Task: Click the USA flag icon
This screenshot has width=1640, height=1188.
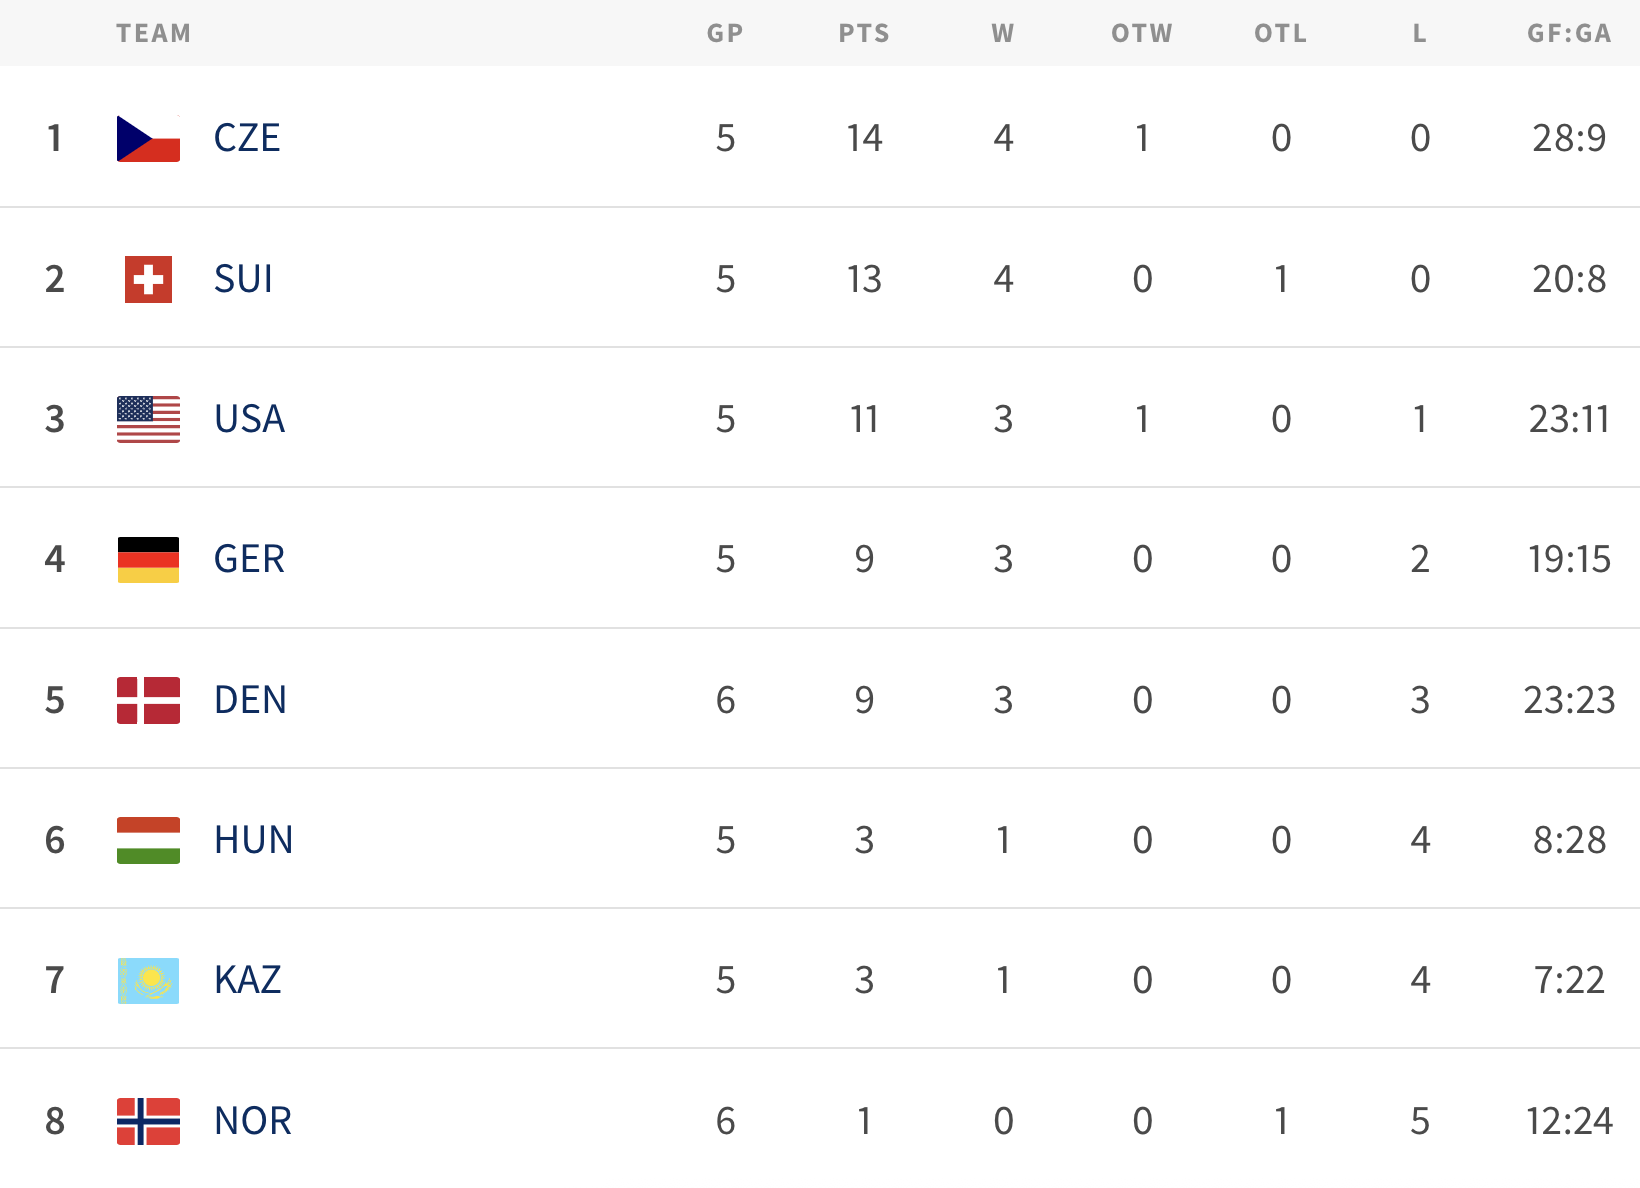Action: tap(148, 419)
